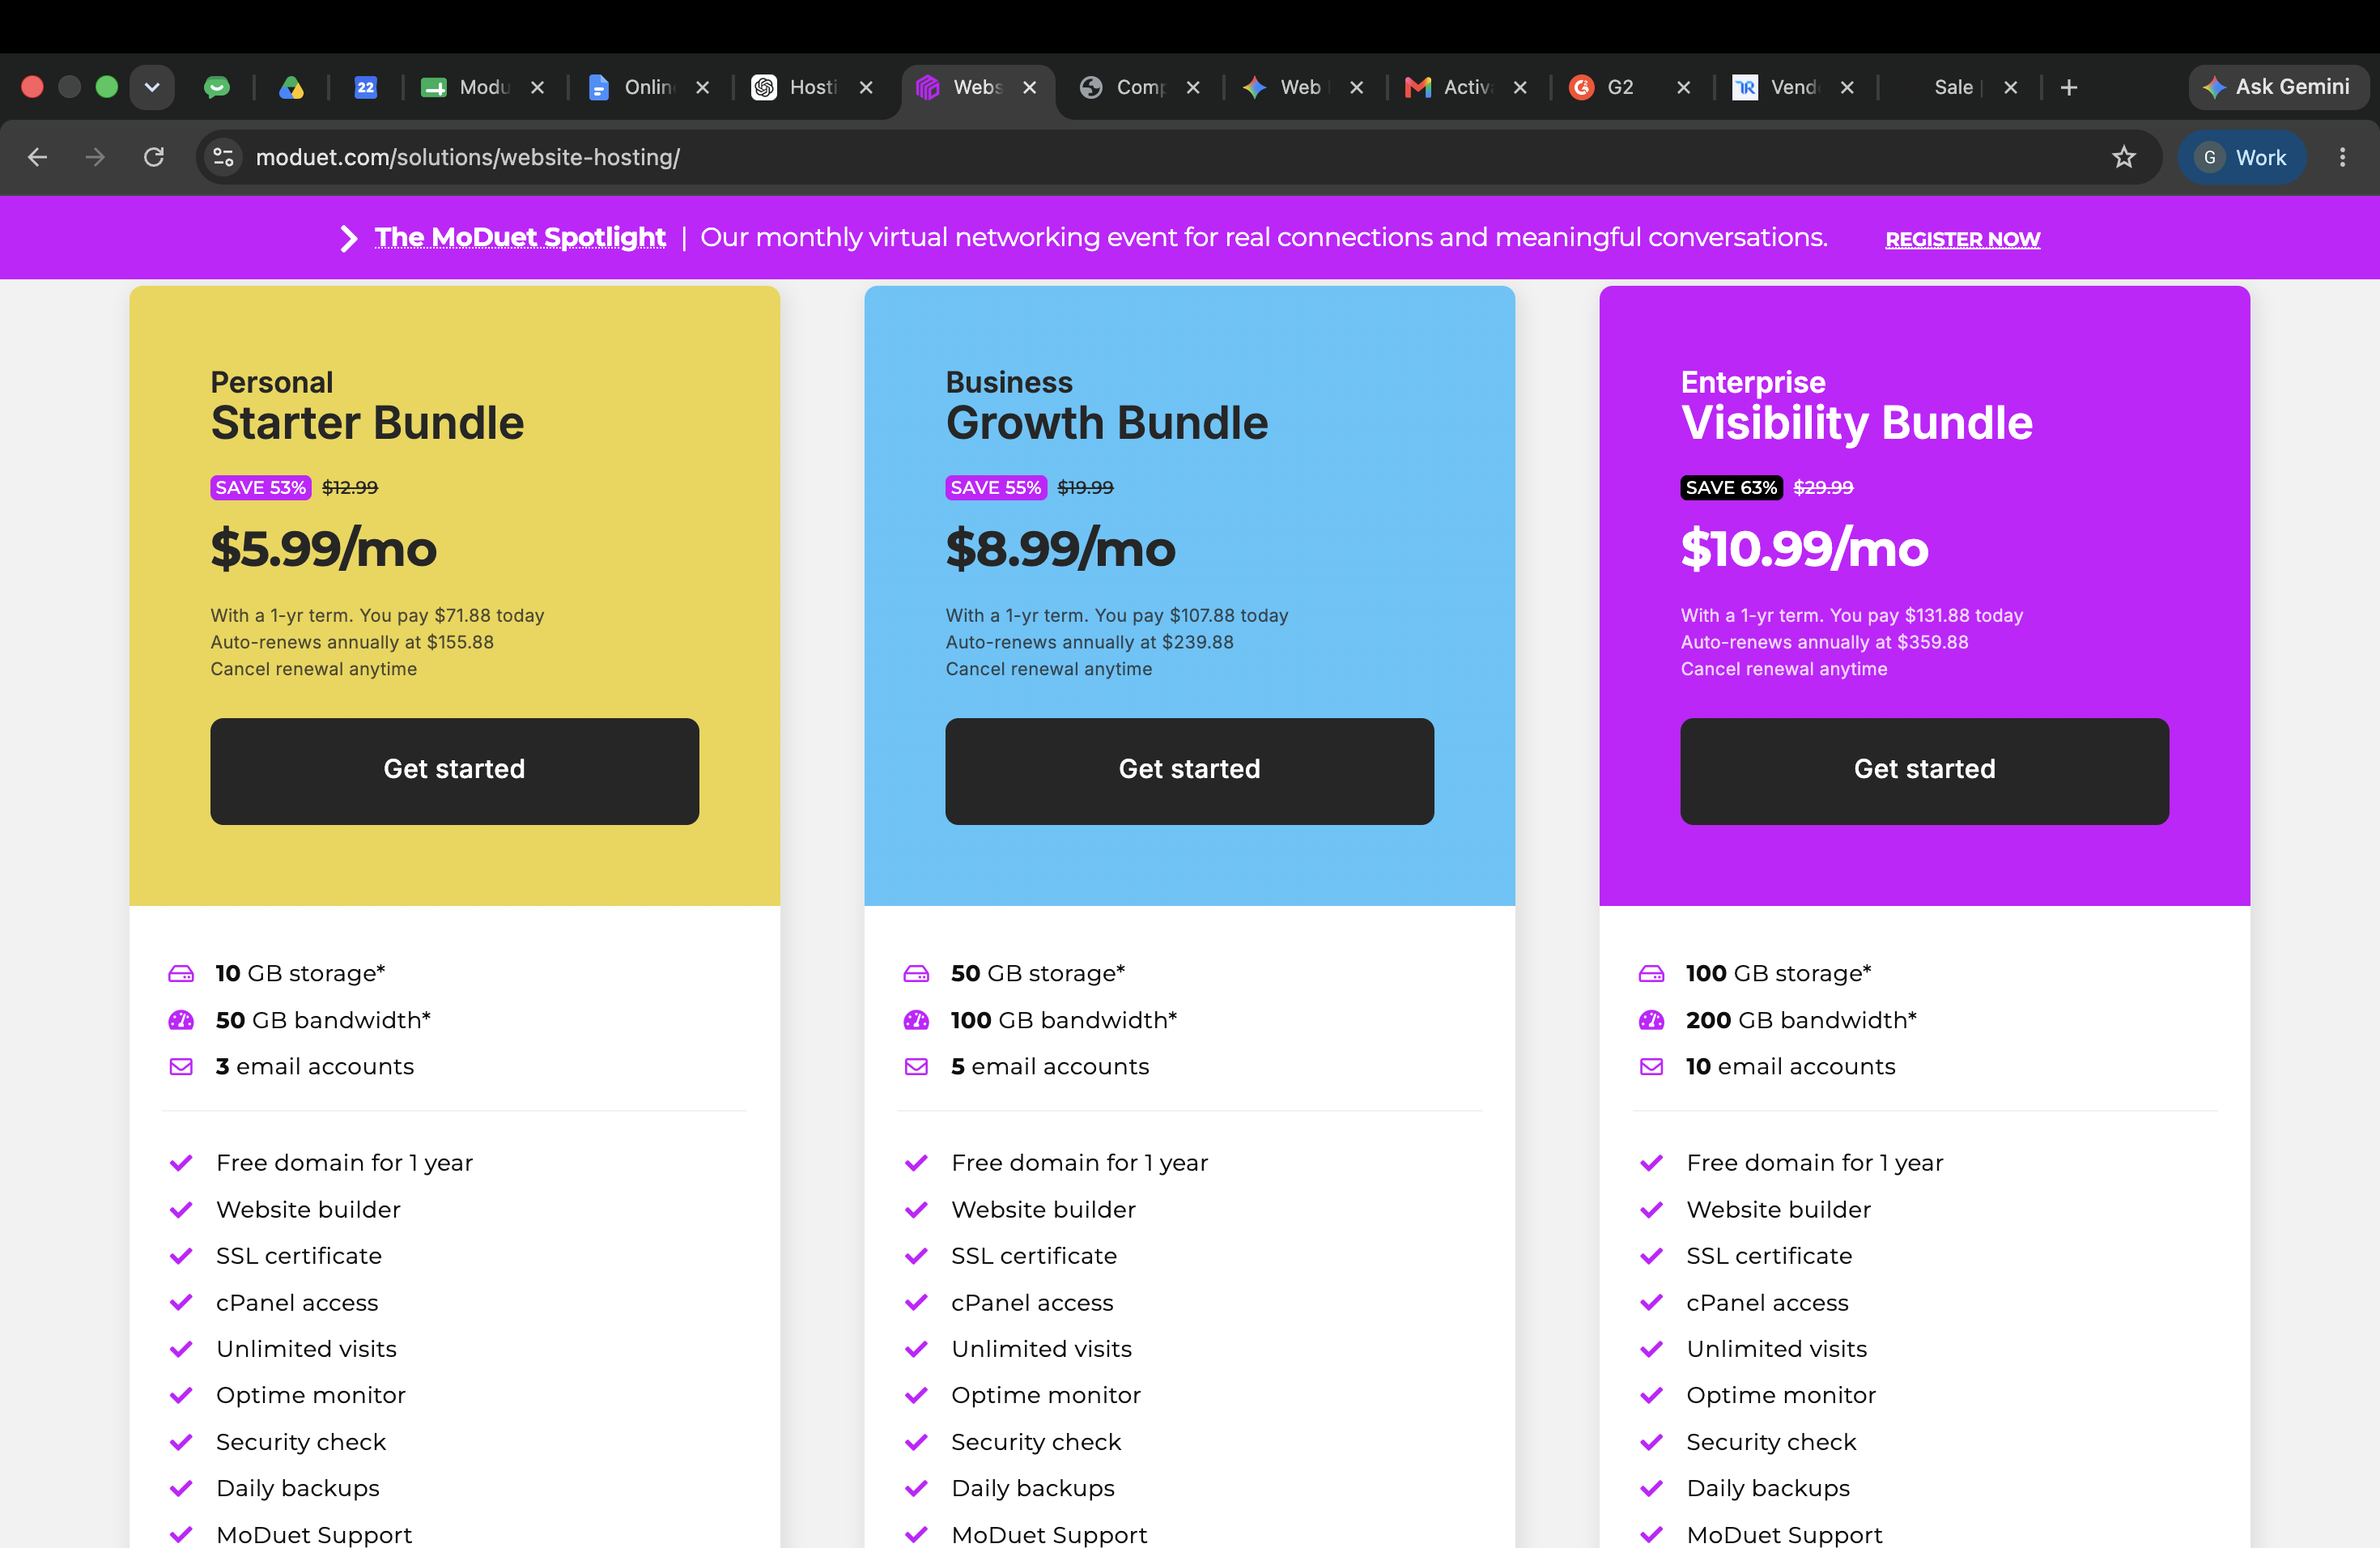Image resolution: width=2380 pixels, height=1548 pixels.
Task: Switch to the Comp browser tab
Action: pos(1140,88)
